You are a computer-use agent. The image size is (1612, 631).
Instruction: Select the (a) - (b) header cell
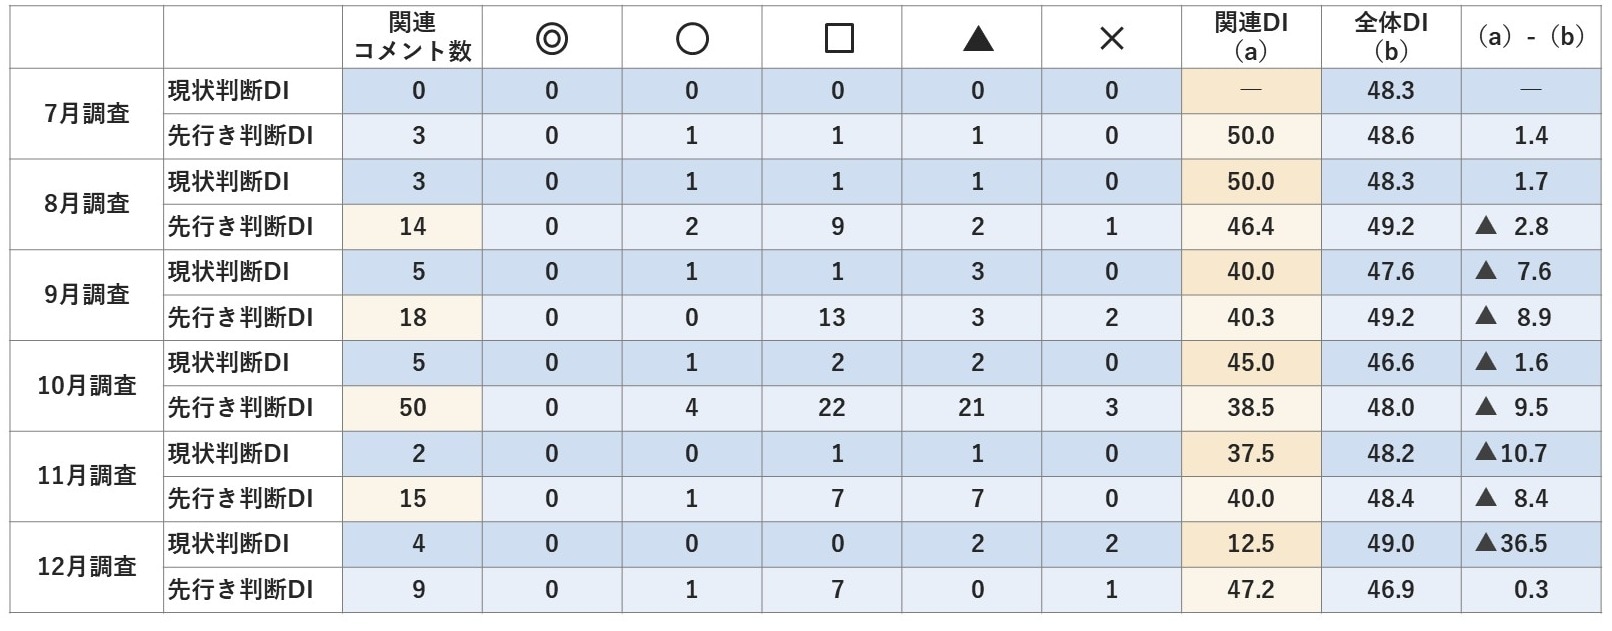(x=1531, y=38)
